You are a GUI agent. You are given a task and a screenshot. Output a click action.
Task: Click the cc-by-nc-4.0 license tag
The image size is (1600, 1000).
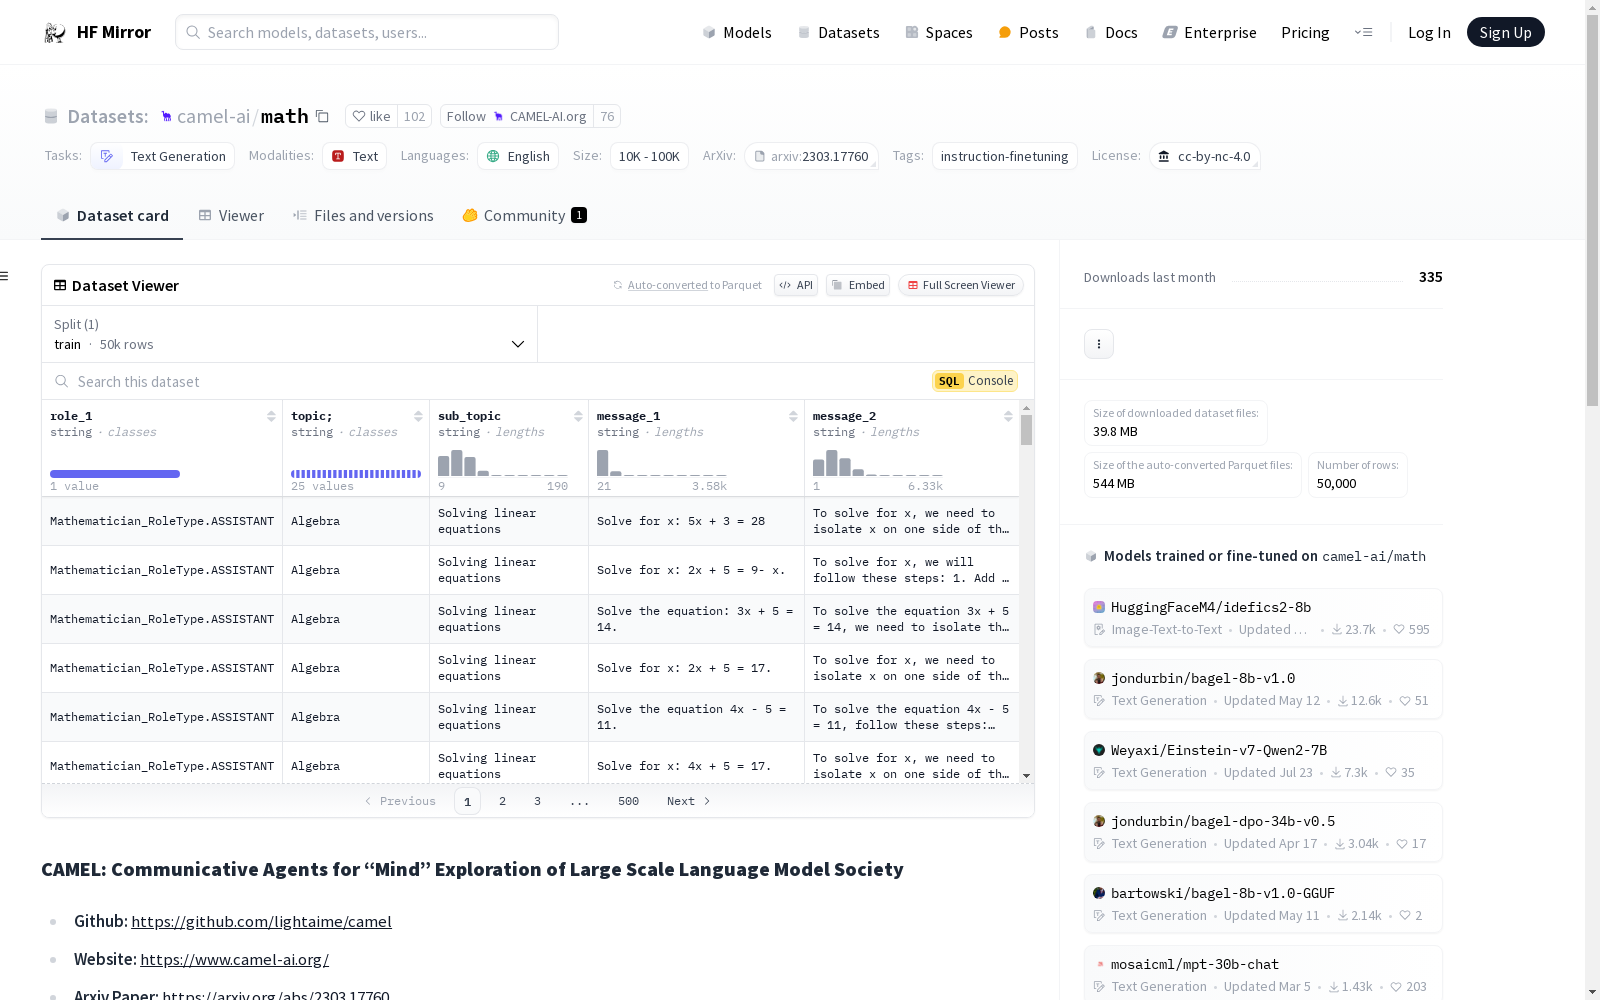(x=1204, y=156)
